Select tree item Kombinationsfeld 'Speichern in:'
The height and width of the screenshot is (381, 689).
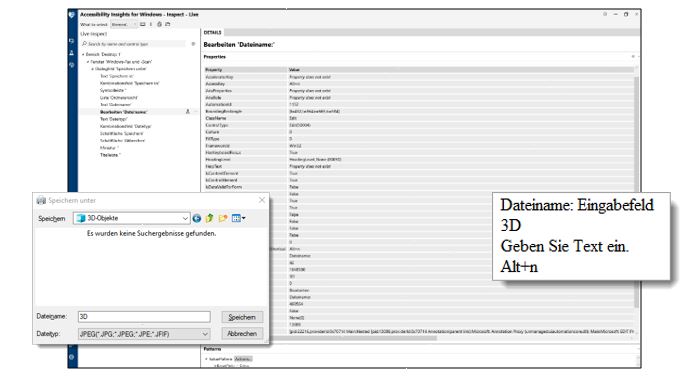[130, 83]
